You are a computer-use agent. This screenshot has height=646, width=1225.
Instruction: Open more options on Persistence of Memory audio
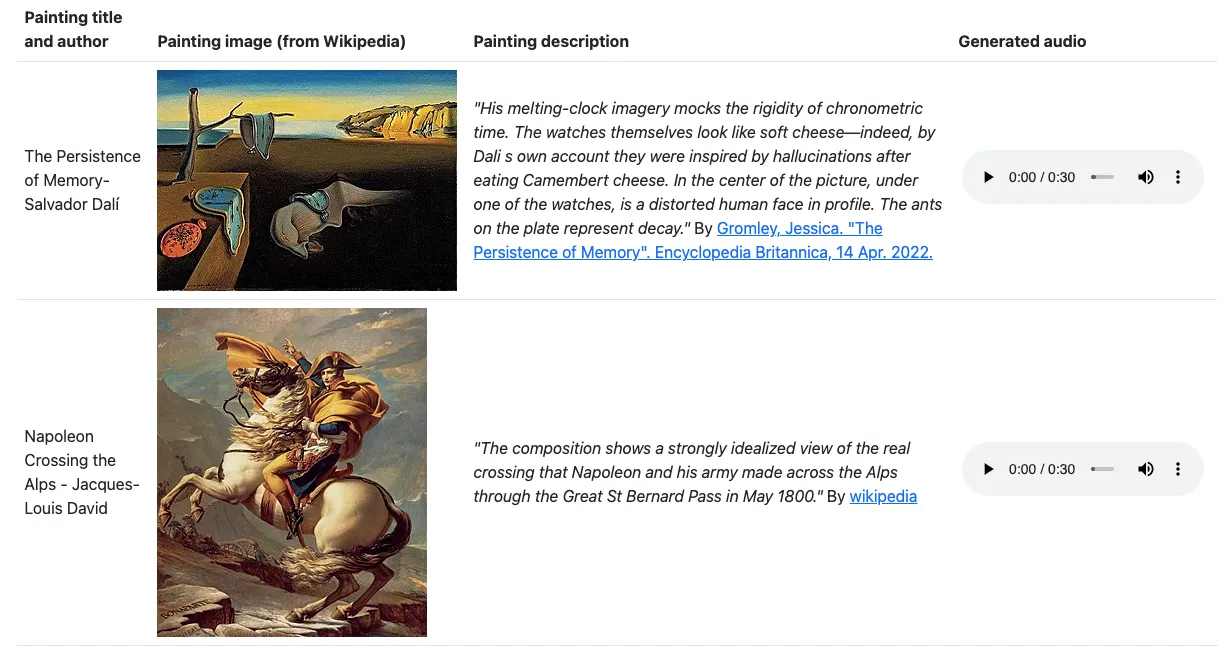[x=1178, y=177]
